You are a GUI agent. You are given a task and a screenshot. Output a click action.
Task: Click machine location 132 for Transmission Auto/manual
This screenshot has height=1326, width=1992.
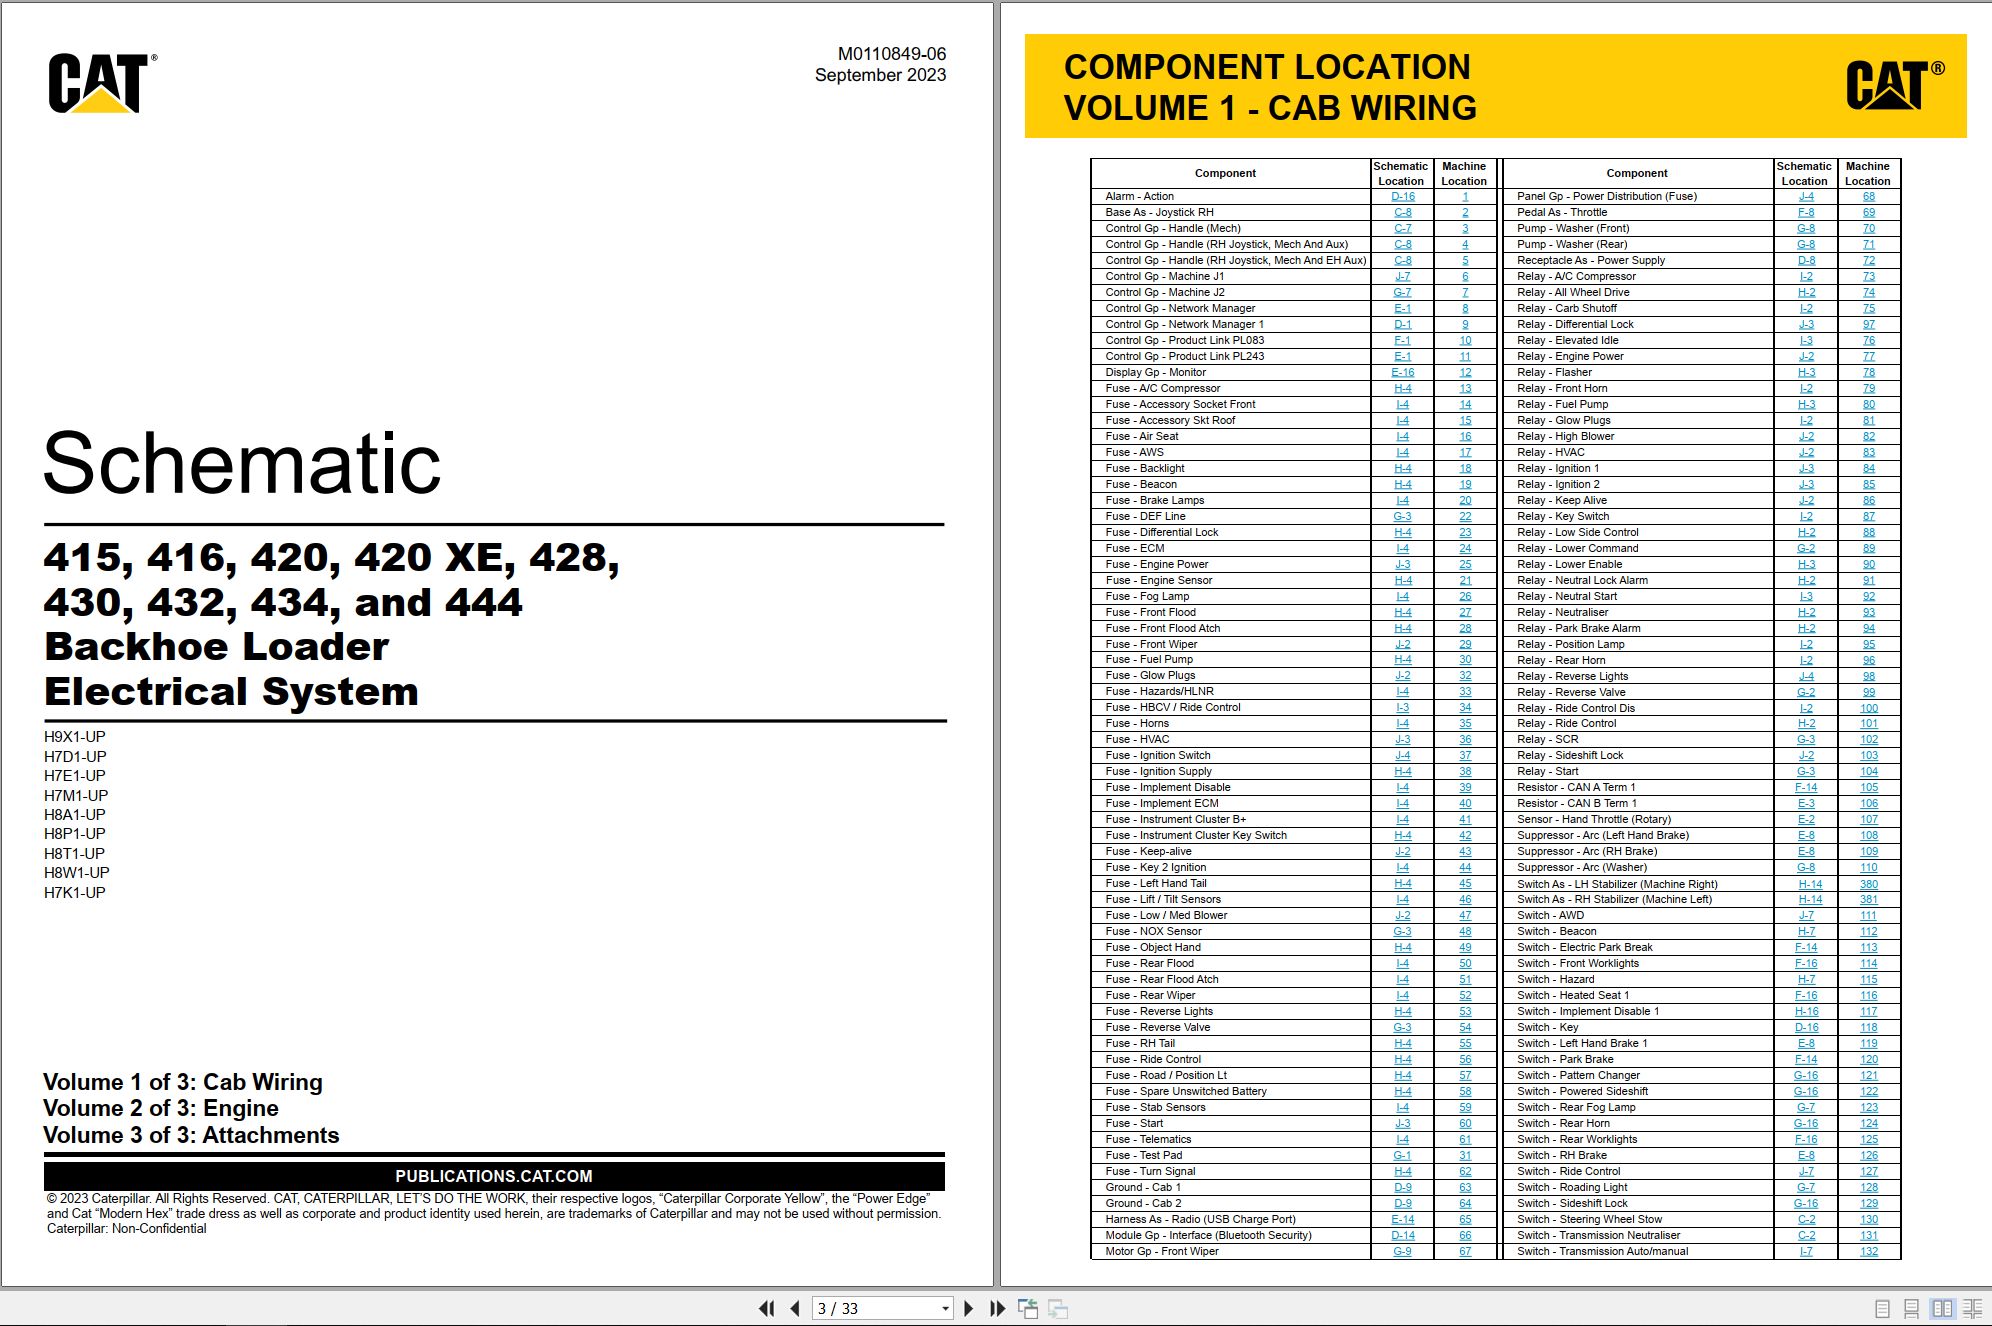(1869, 1252)
